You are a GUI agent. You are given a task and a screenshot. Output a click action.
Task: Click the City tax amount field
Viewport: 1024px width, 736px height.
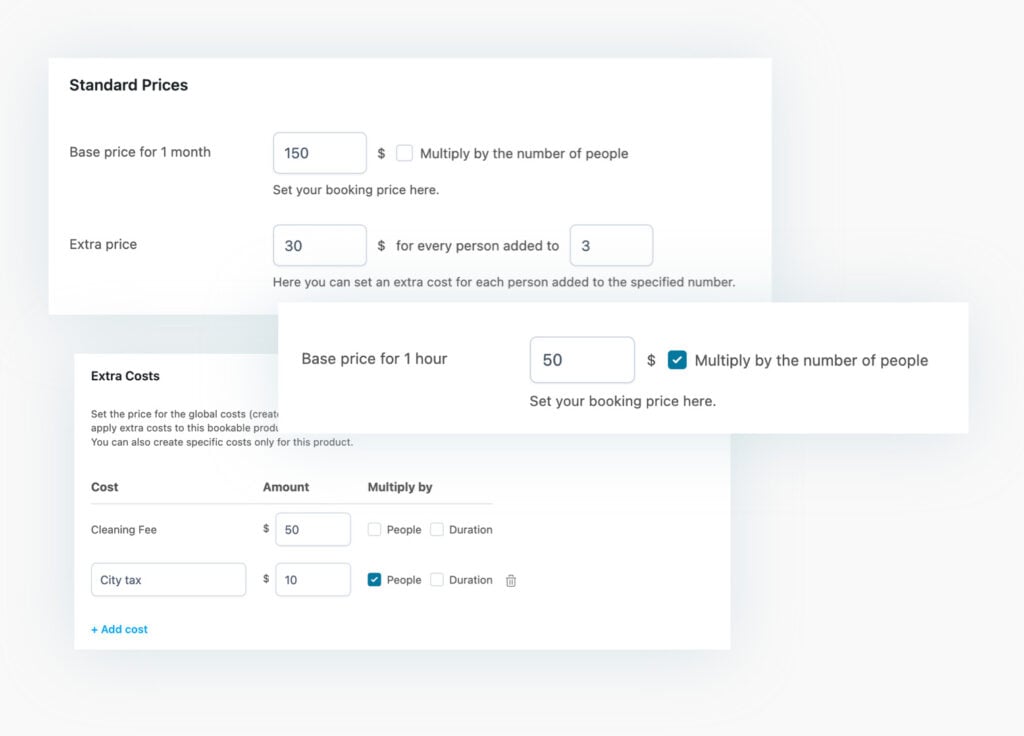312,580
